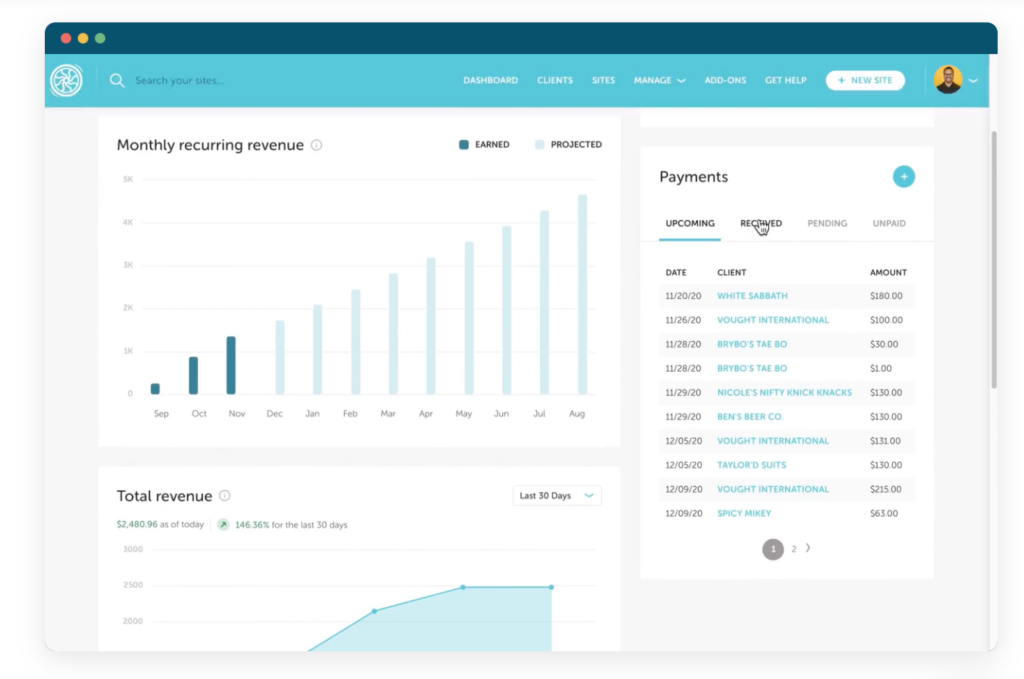Go to next payments page arrow

[x=808, y=548]
